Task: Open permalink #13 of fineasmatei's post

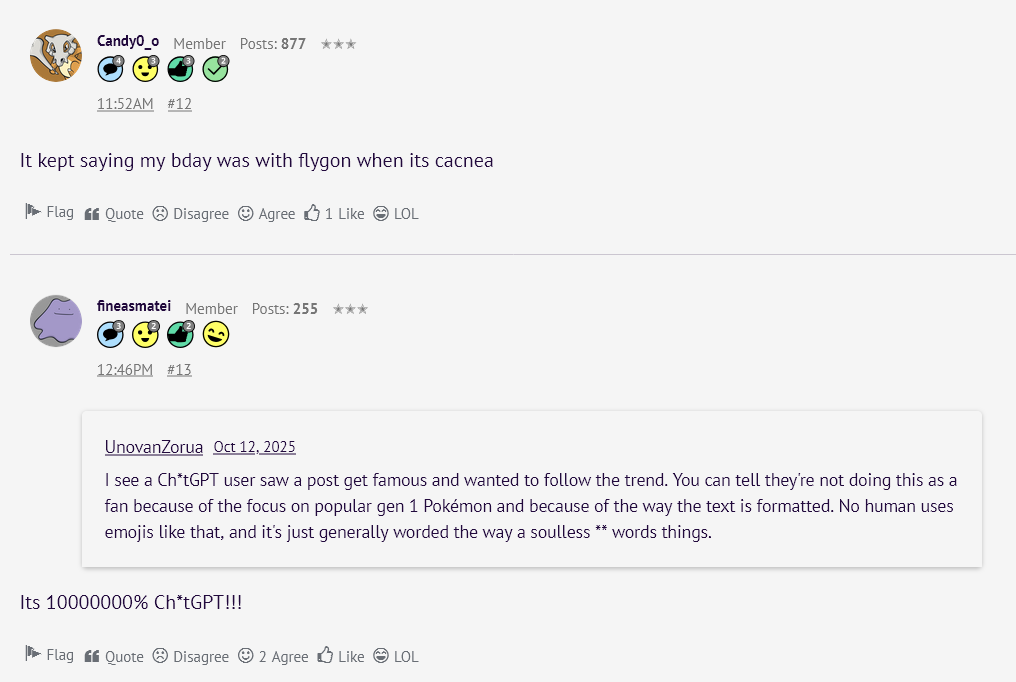Action: pyautogui.click(x=179, y=369)
